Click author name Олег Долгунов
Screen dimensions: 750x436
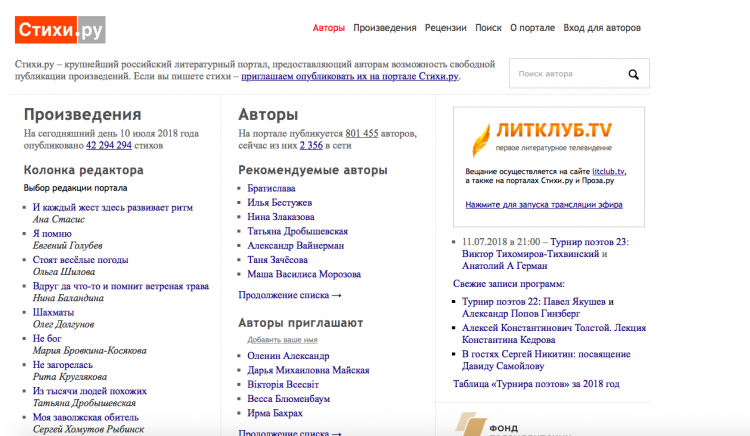click(x=63, y=324)
